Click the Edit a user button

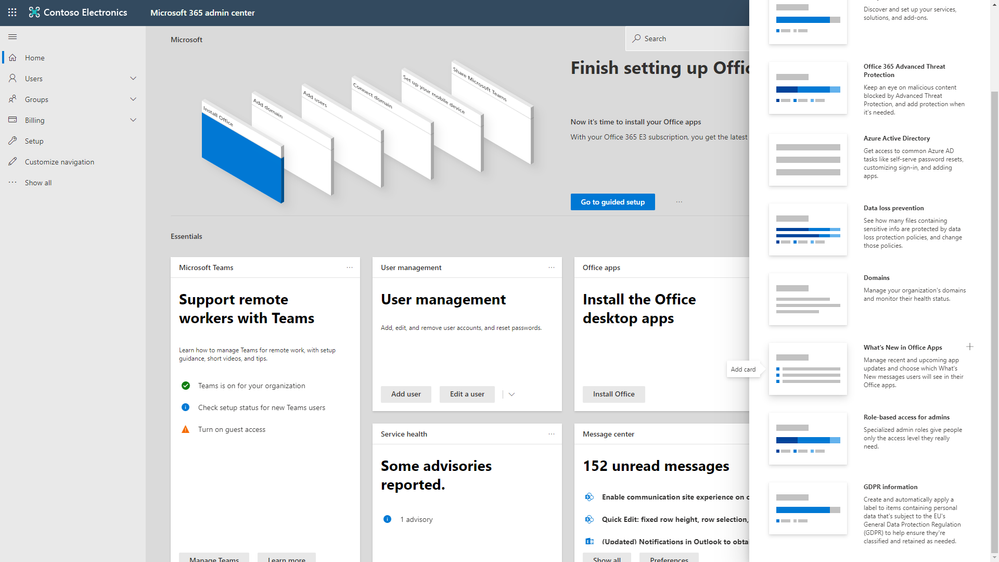coord(467,394)
